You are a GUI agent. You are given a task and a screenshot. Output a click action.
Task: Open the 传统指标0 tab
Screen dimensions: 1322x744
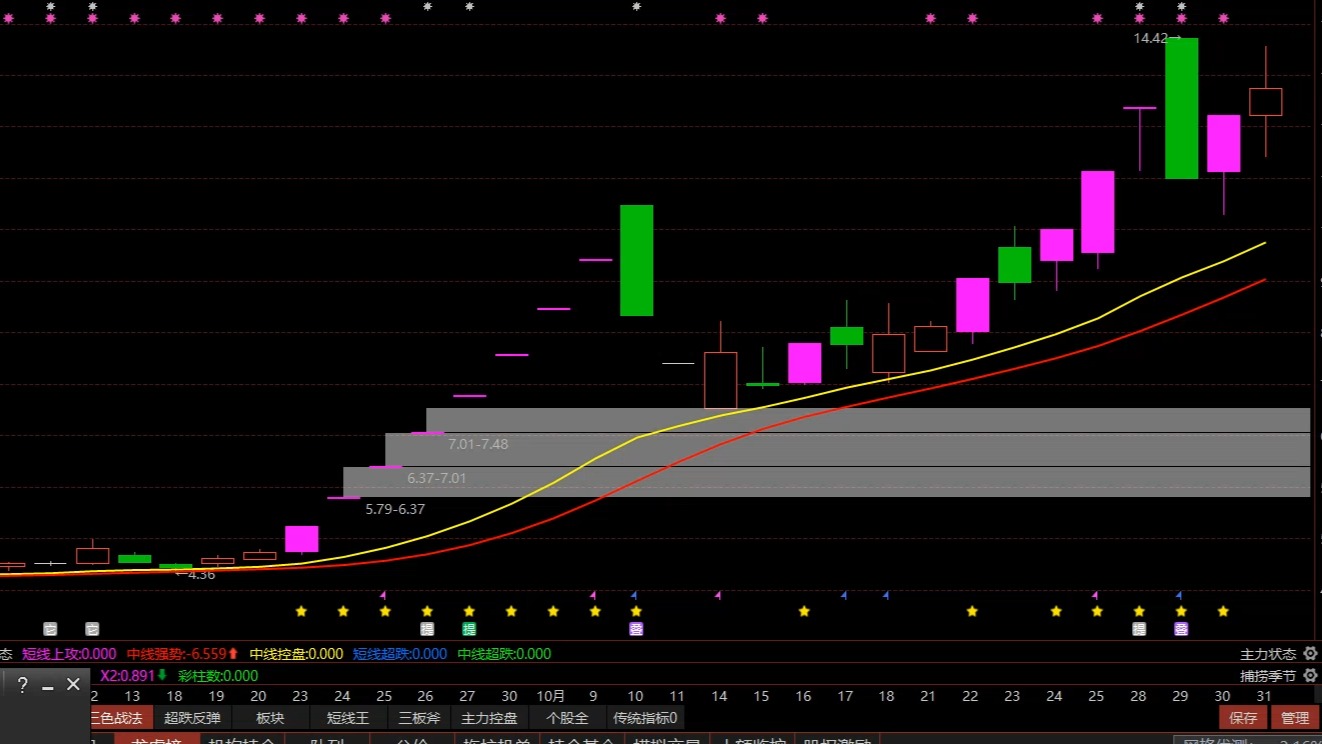point(645,718)
